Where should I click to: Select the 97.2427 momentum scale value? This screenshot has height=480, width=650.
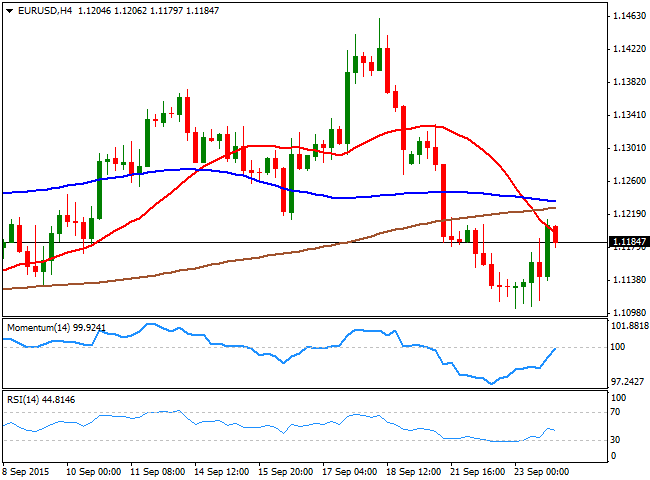coord(628,381)
